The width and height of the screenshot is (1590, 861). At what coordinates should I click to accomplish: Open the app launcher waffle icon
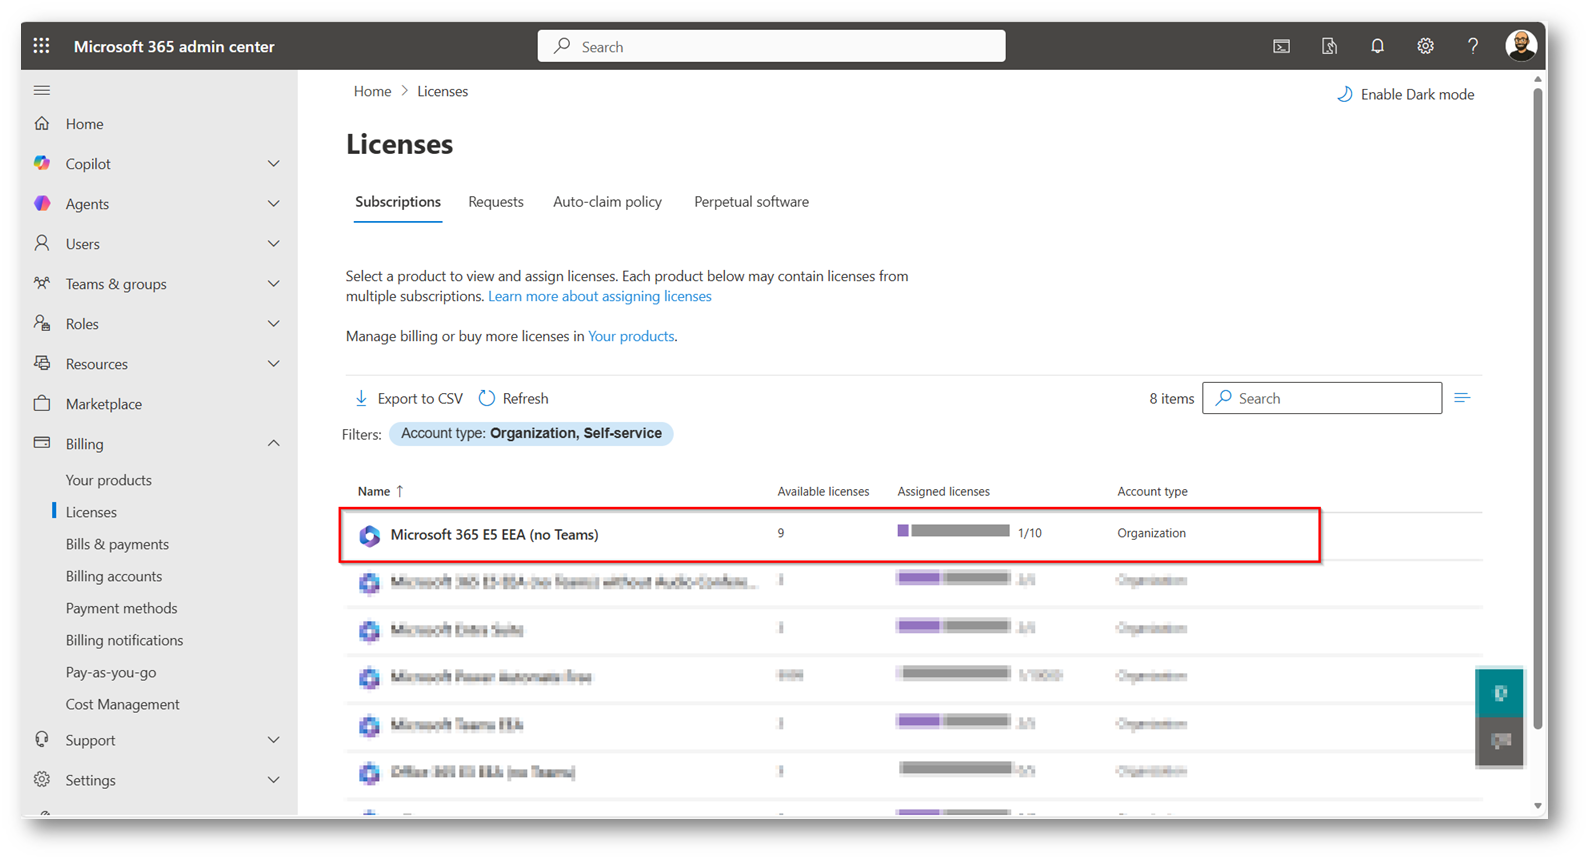pyautogui.click(x=41, y=46)
